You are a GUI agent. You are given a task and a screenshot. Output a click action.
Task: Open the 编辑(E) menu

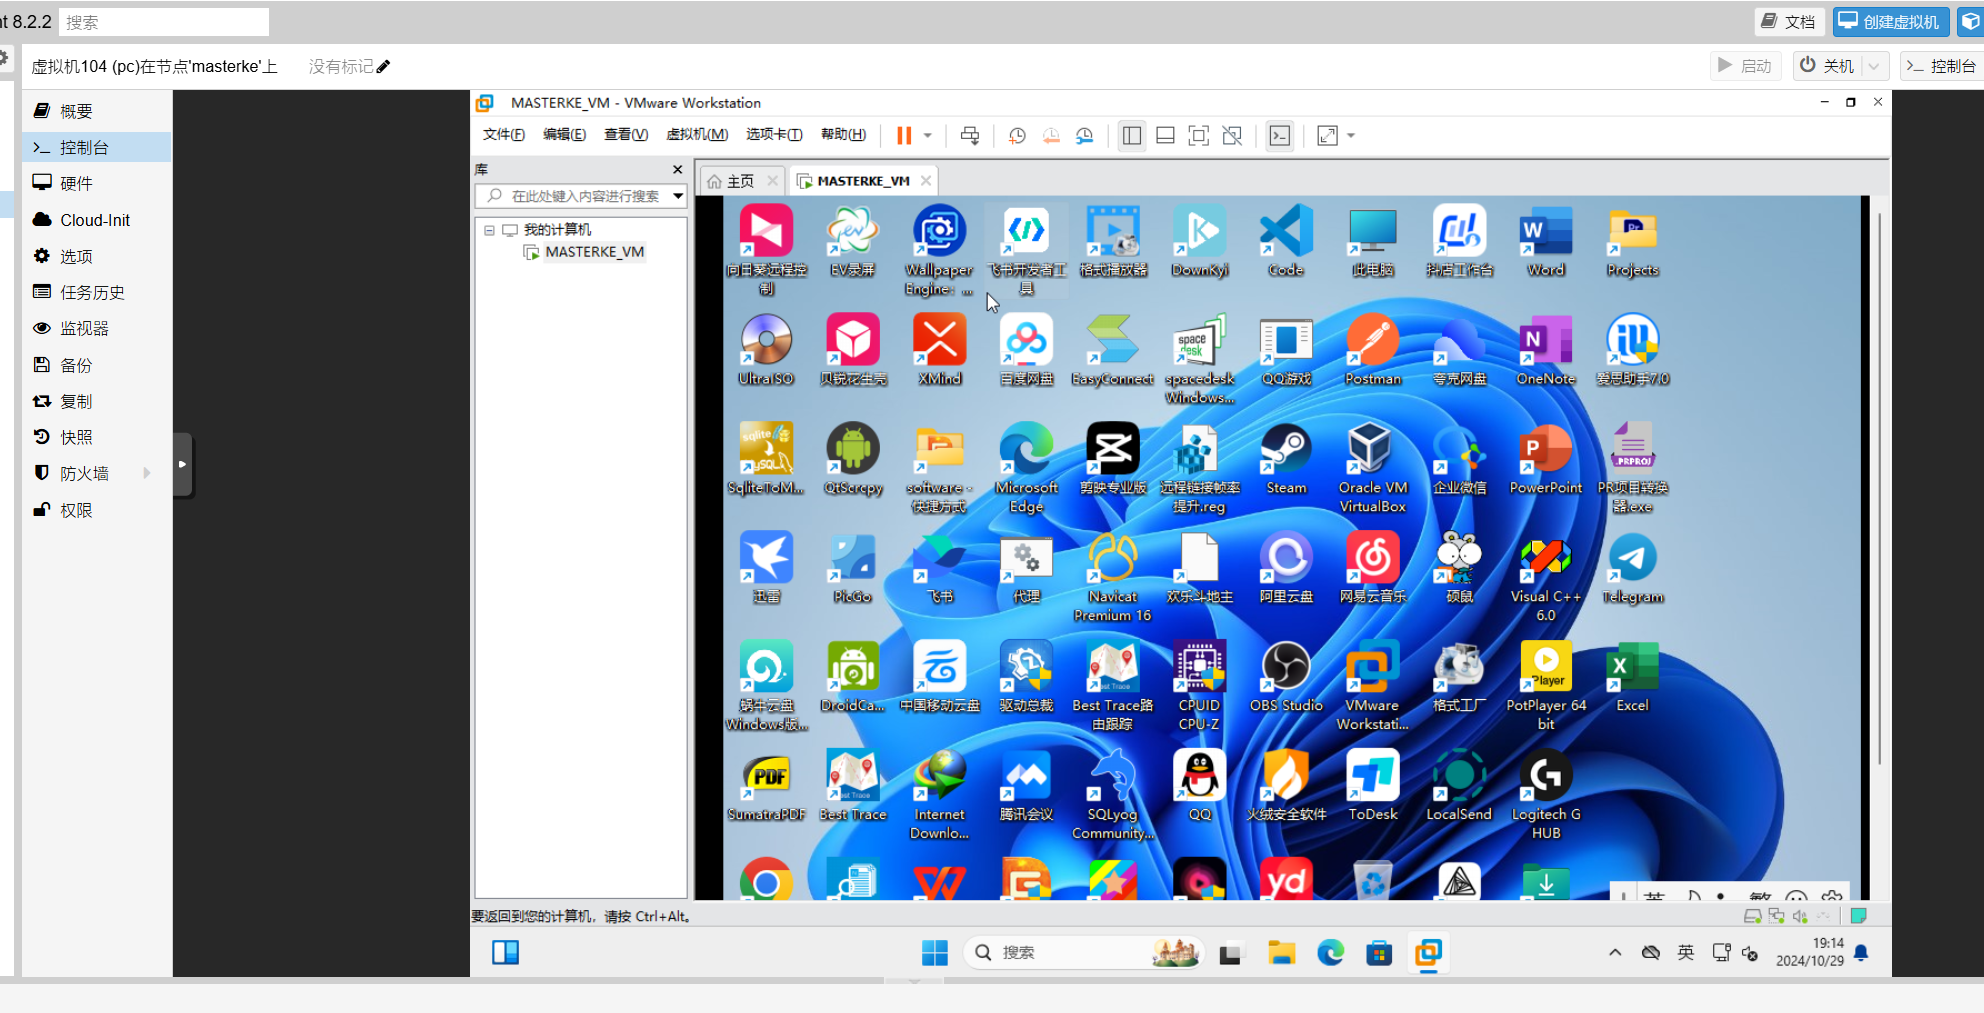coord(564,135)
